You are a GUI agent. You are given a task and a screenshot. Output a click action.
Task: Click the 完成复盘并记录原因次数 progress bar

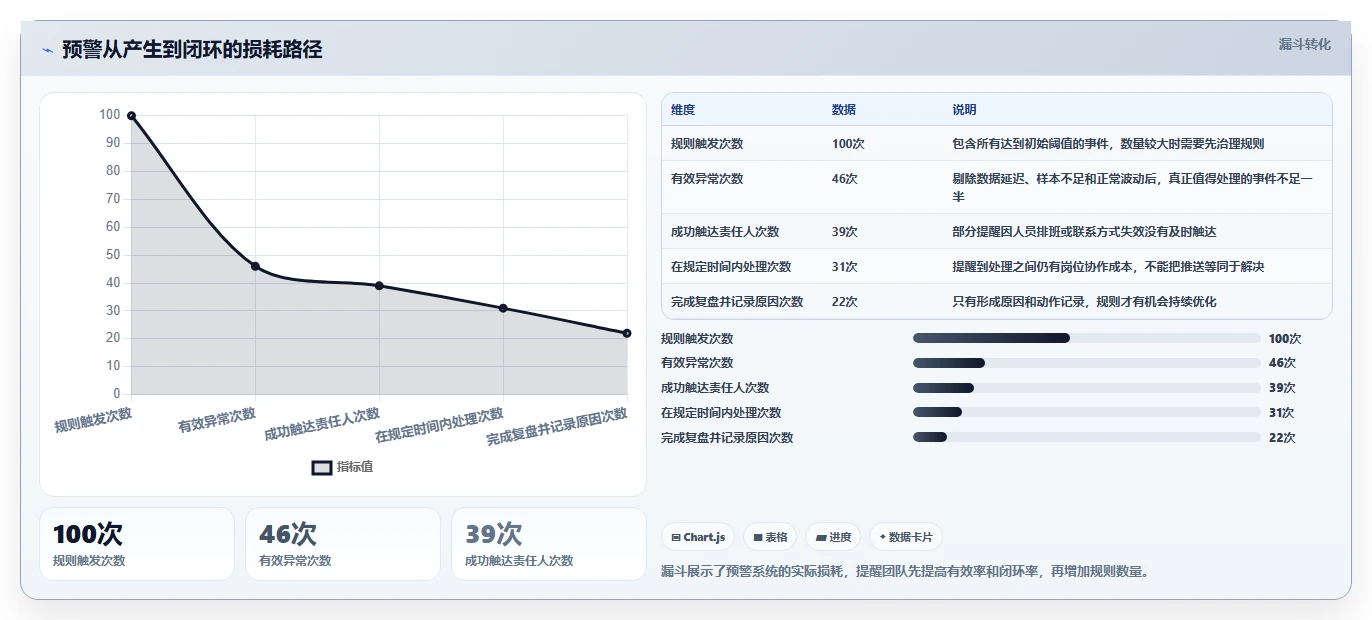pyautogui.click(x=1087, y=437)
